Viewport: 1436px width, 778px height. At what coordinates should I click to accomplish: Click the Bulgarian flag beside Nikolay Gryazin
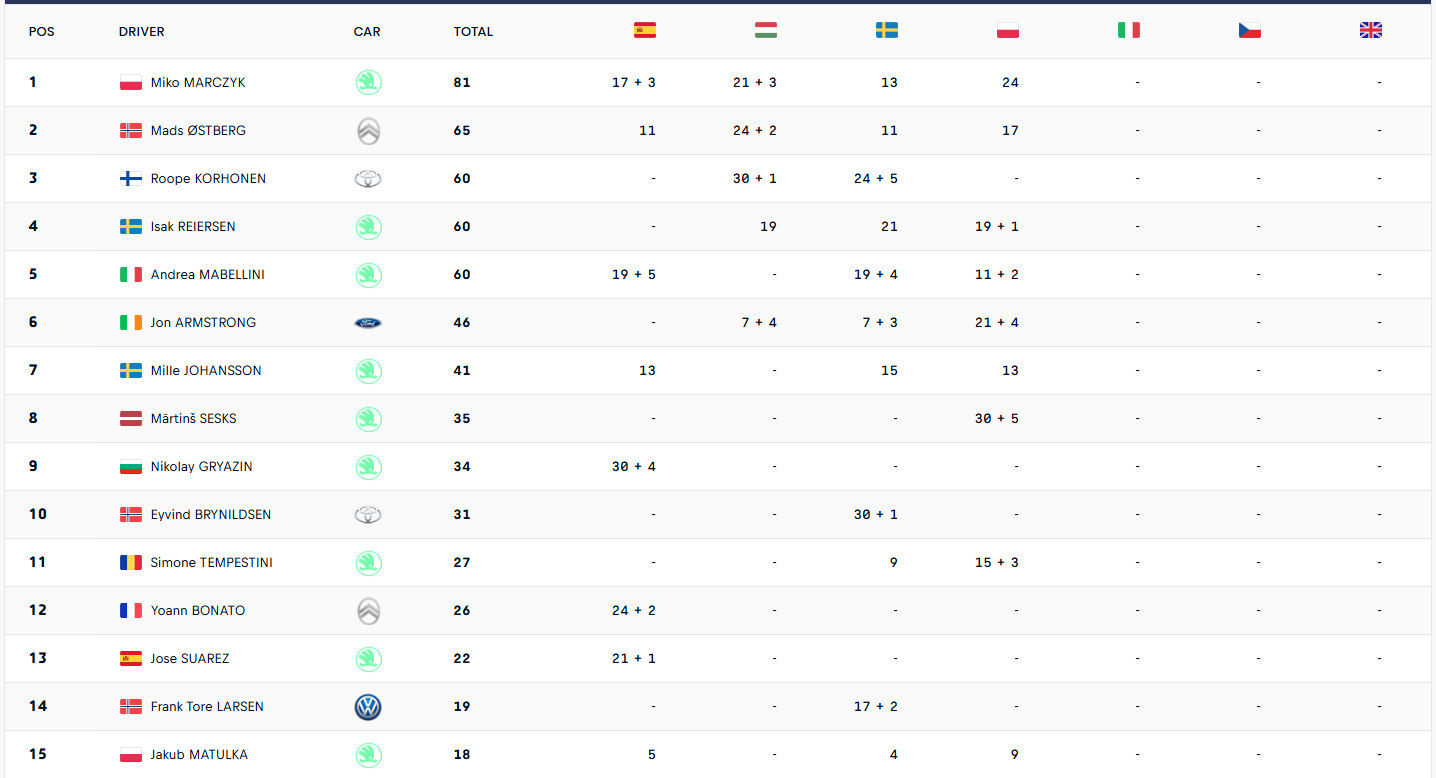pyautogui.click(x=131, y=467)
